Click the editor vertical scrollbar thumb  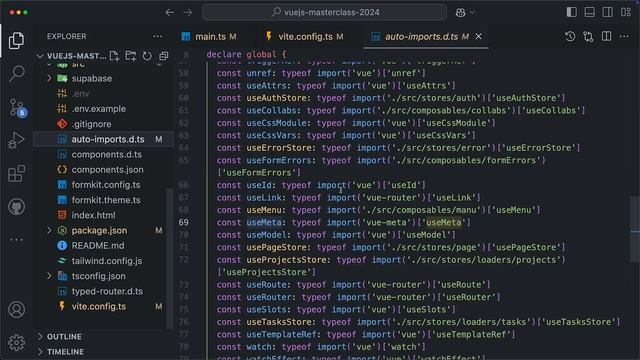coord(635,229)
